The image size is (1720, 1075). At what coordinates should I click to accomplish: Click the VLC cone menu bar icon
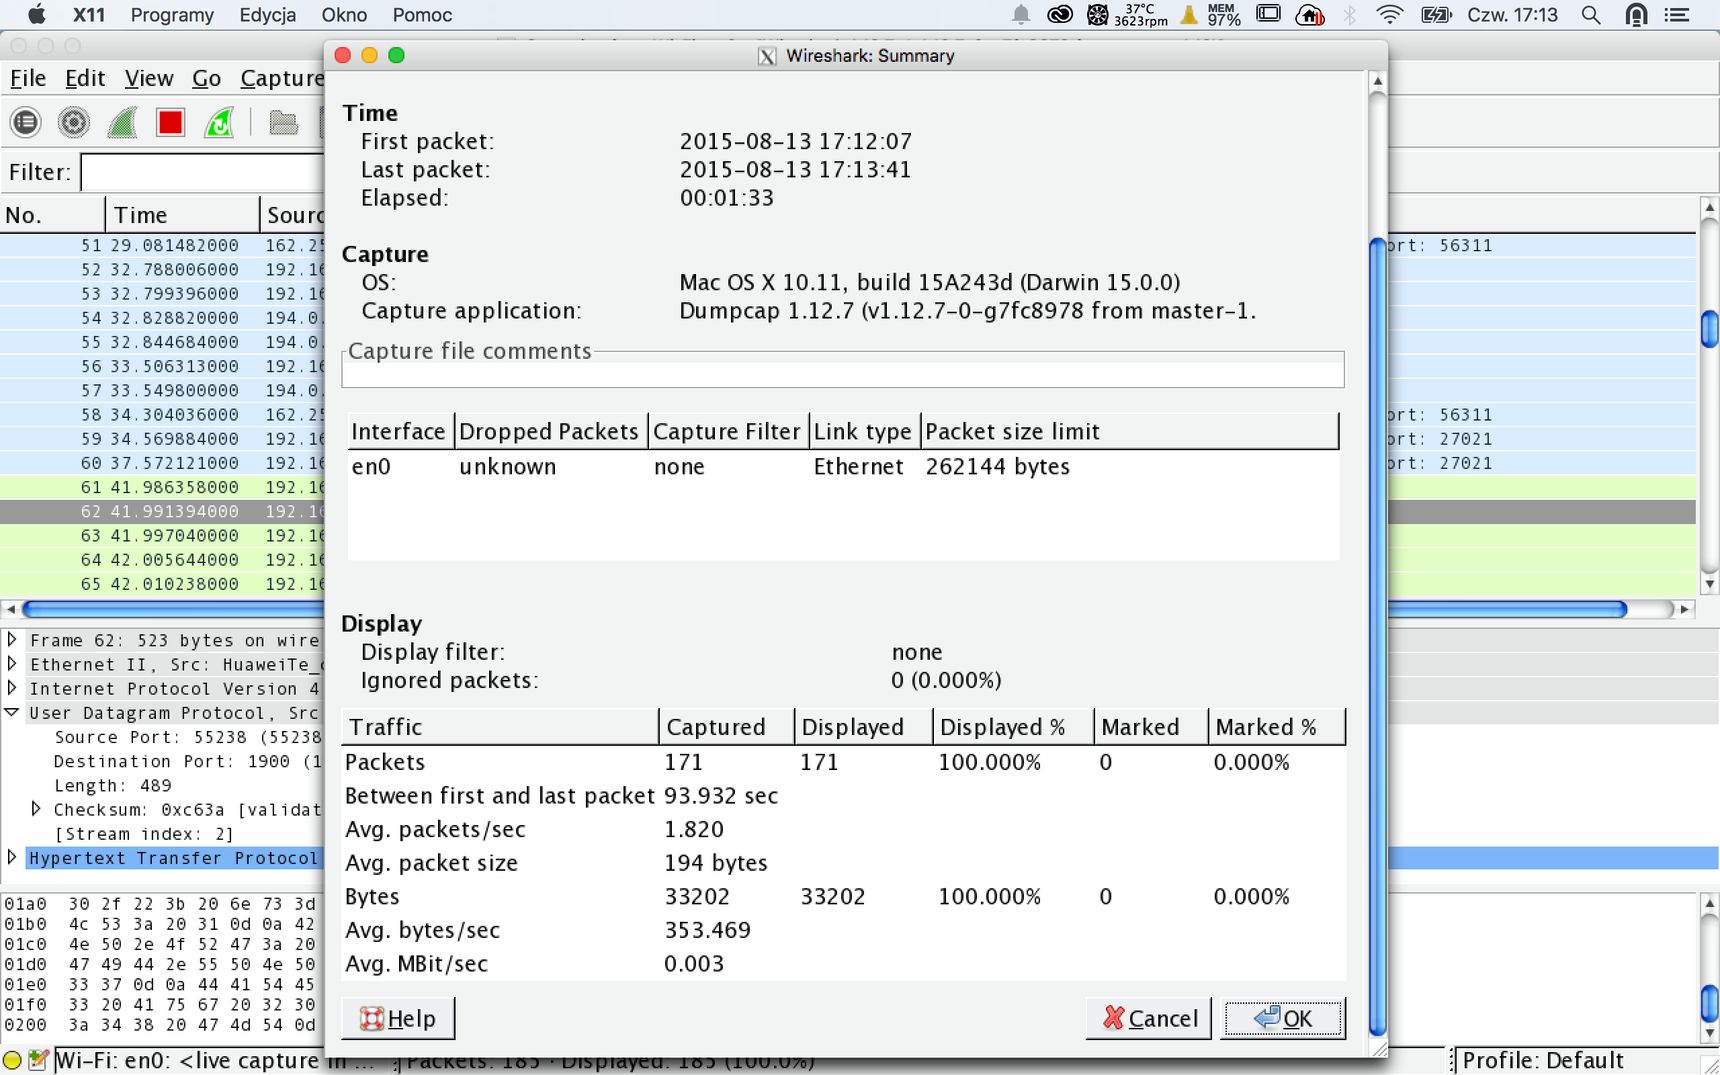[x=1189, y=14]
